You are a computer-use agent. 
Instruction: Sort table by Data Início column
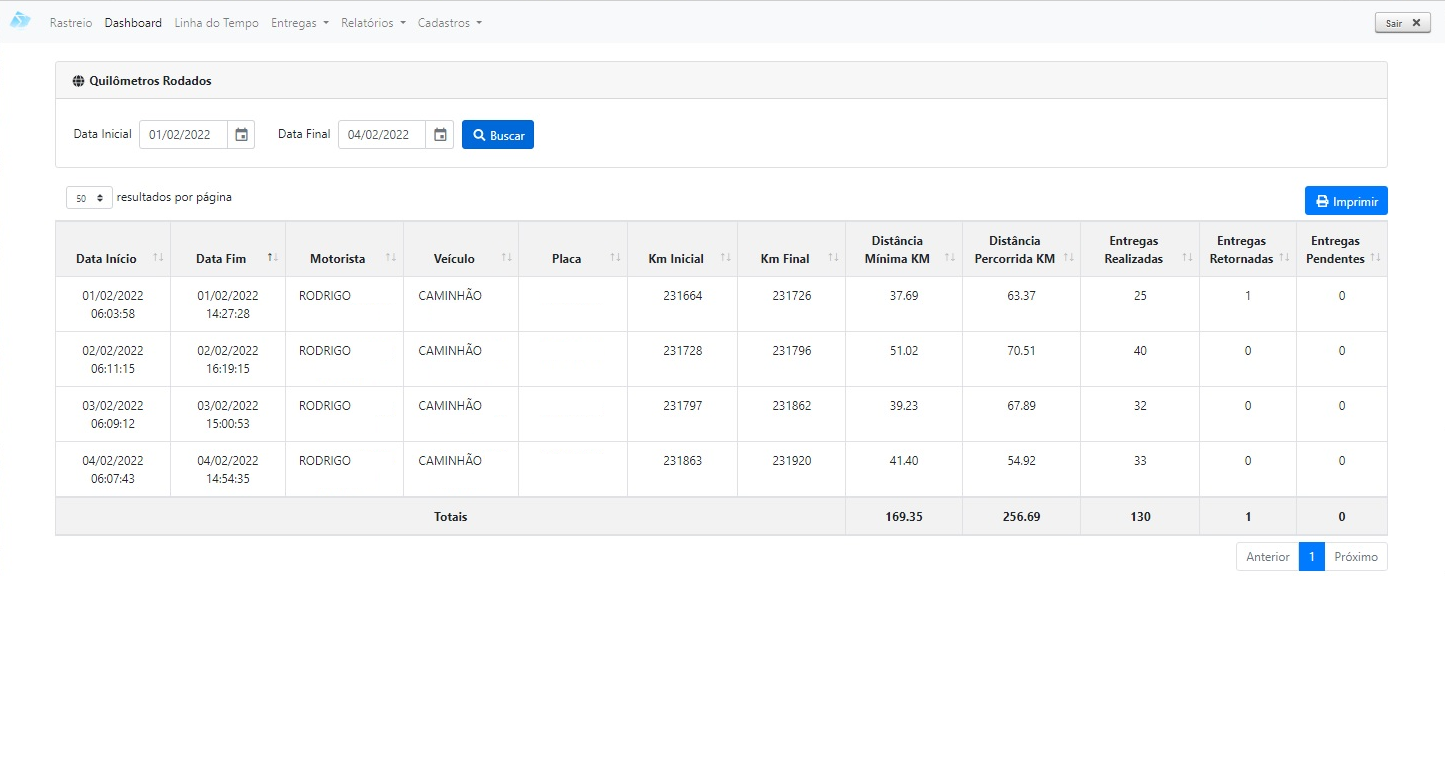(107, 259)
